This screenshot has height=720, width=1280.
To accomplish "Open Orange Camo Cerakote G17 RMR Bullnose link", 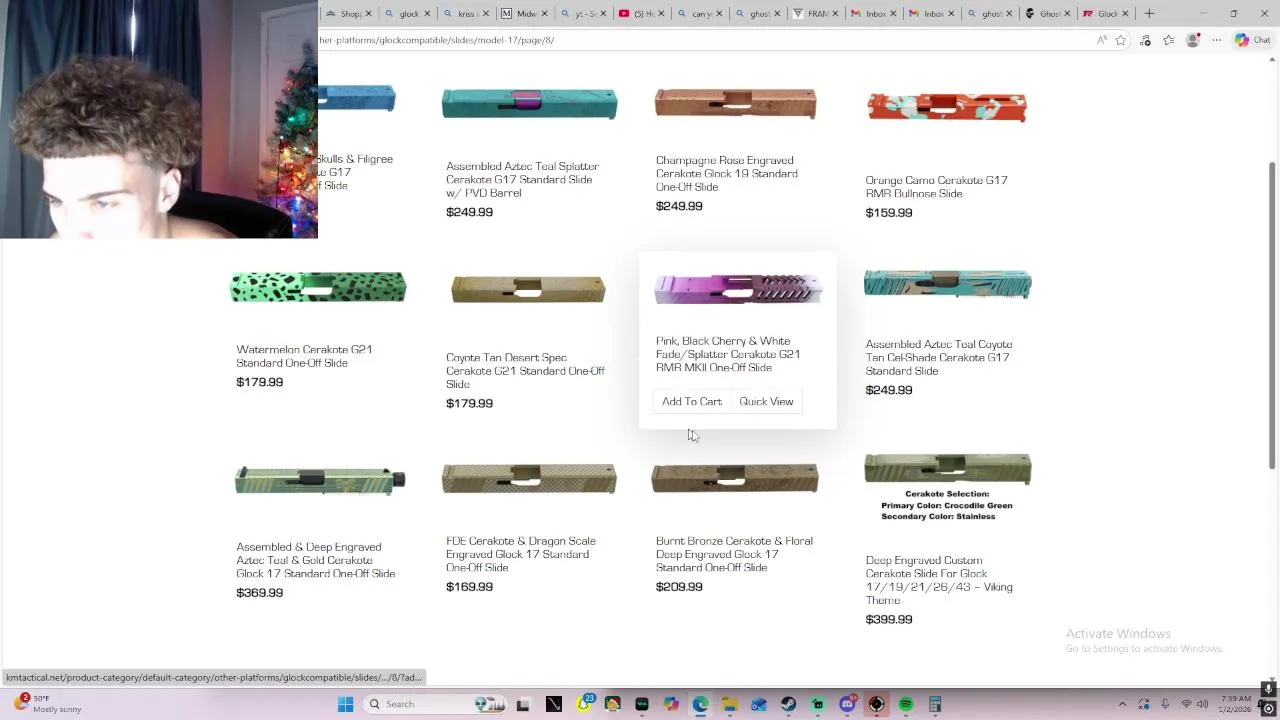I will 936,187.
